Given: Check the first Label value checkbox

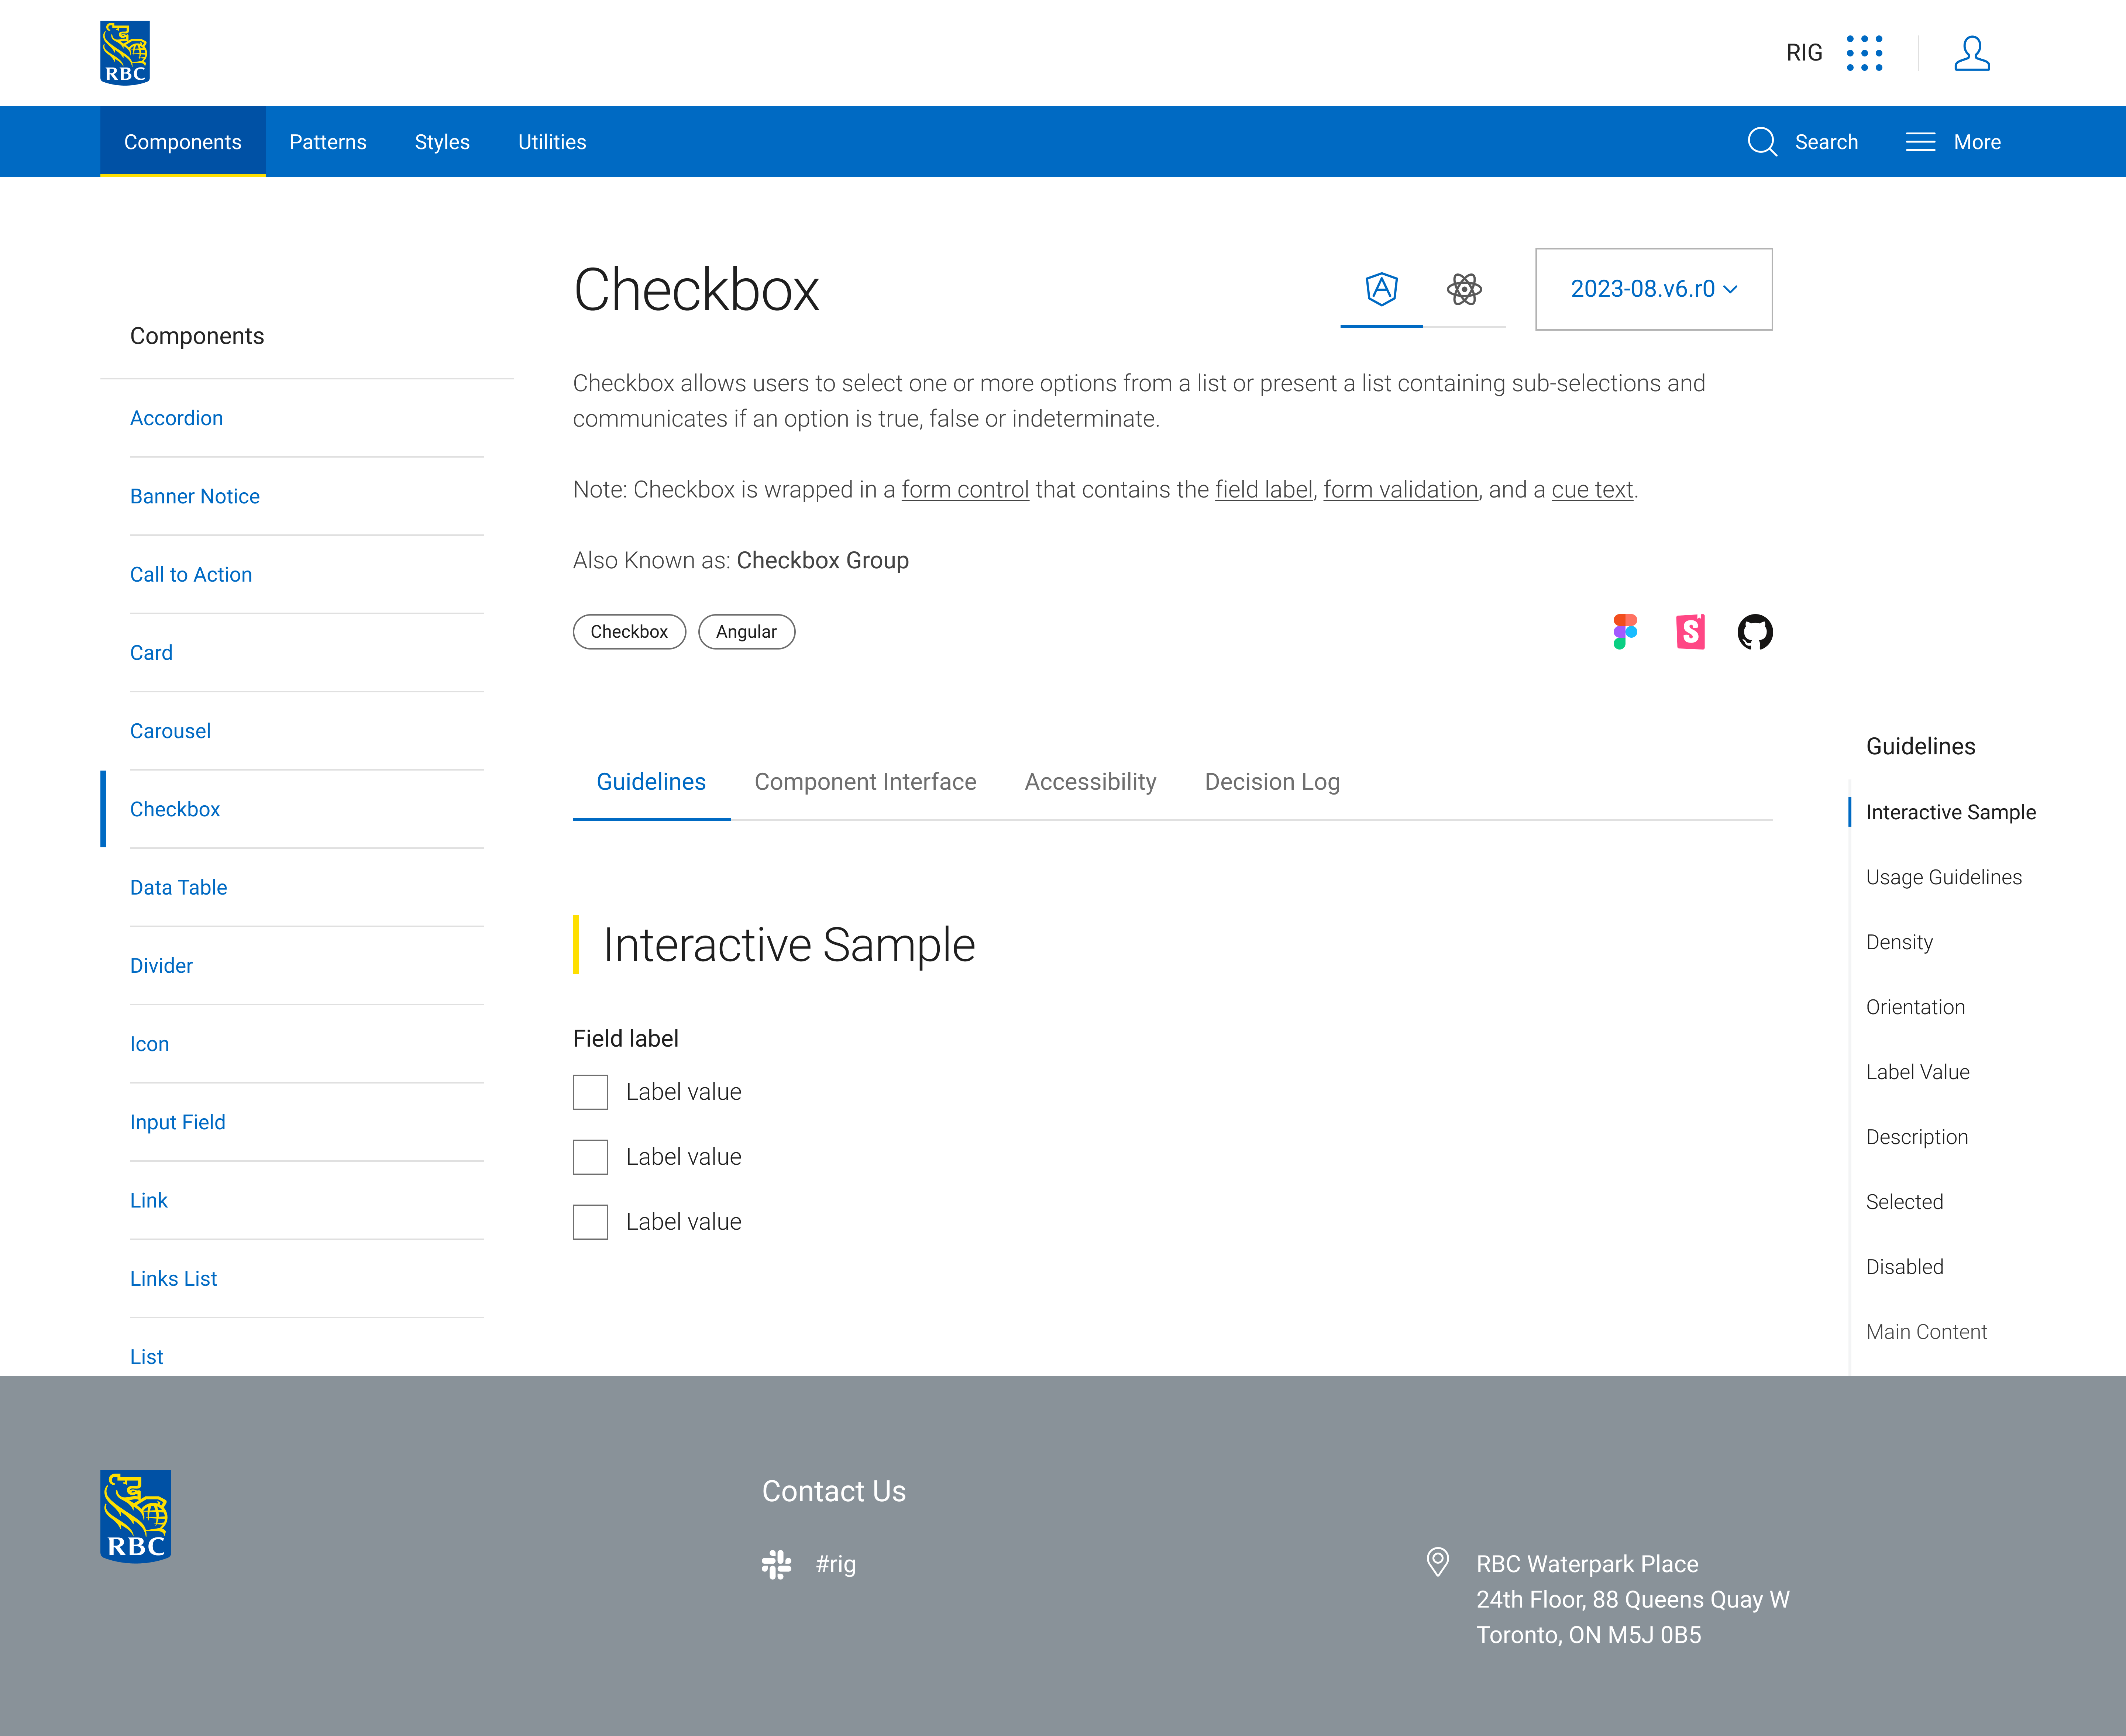Looking at the screenshot, I should click(x=590, y=1092).
